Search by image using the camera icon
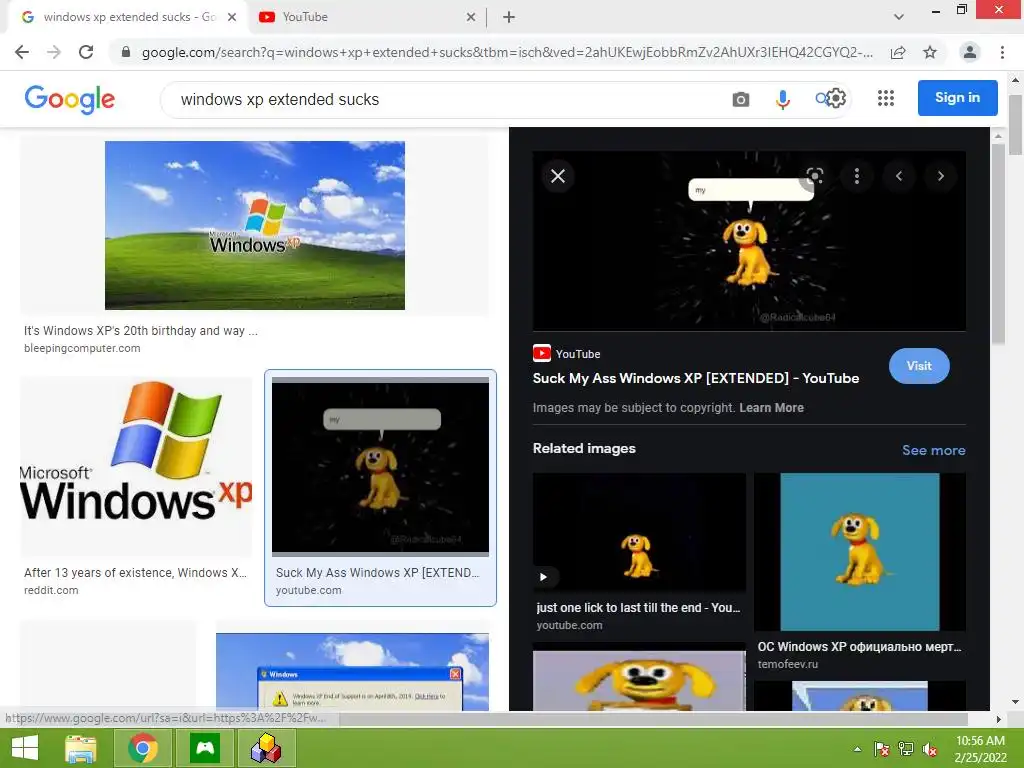This screenshot has height=768, width=1024. tap(741, 99)
